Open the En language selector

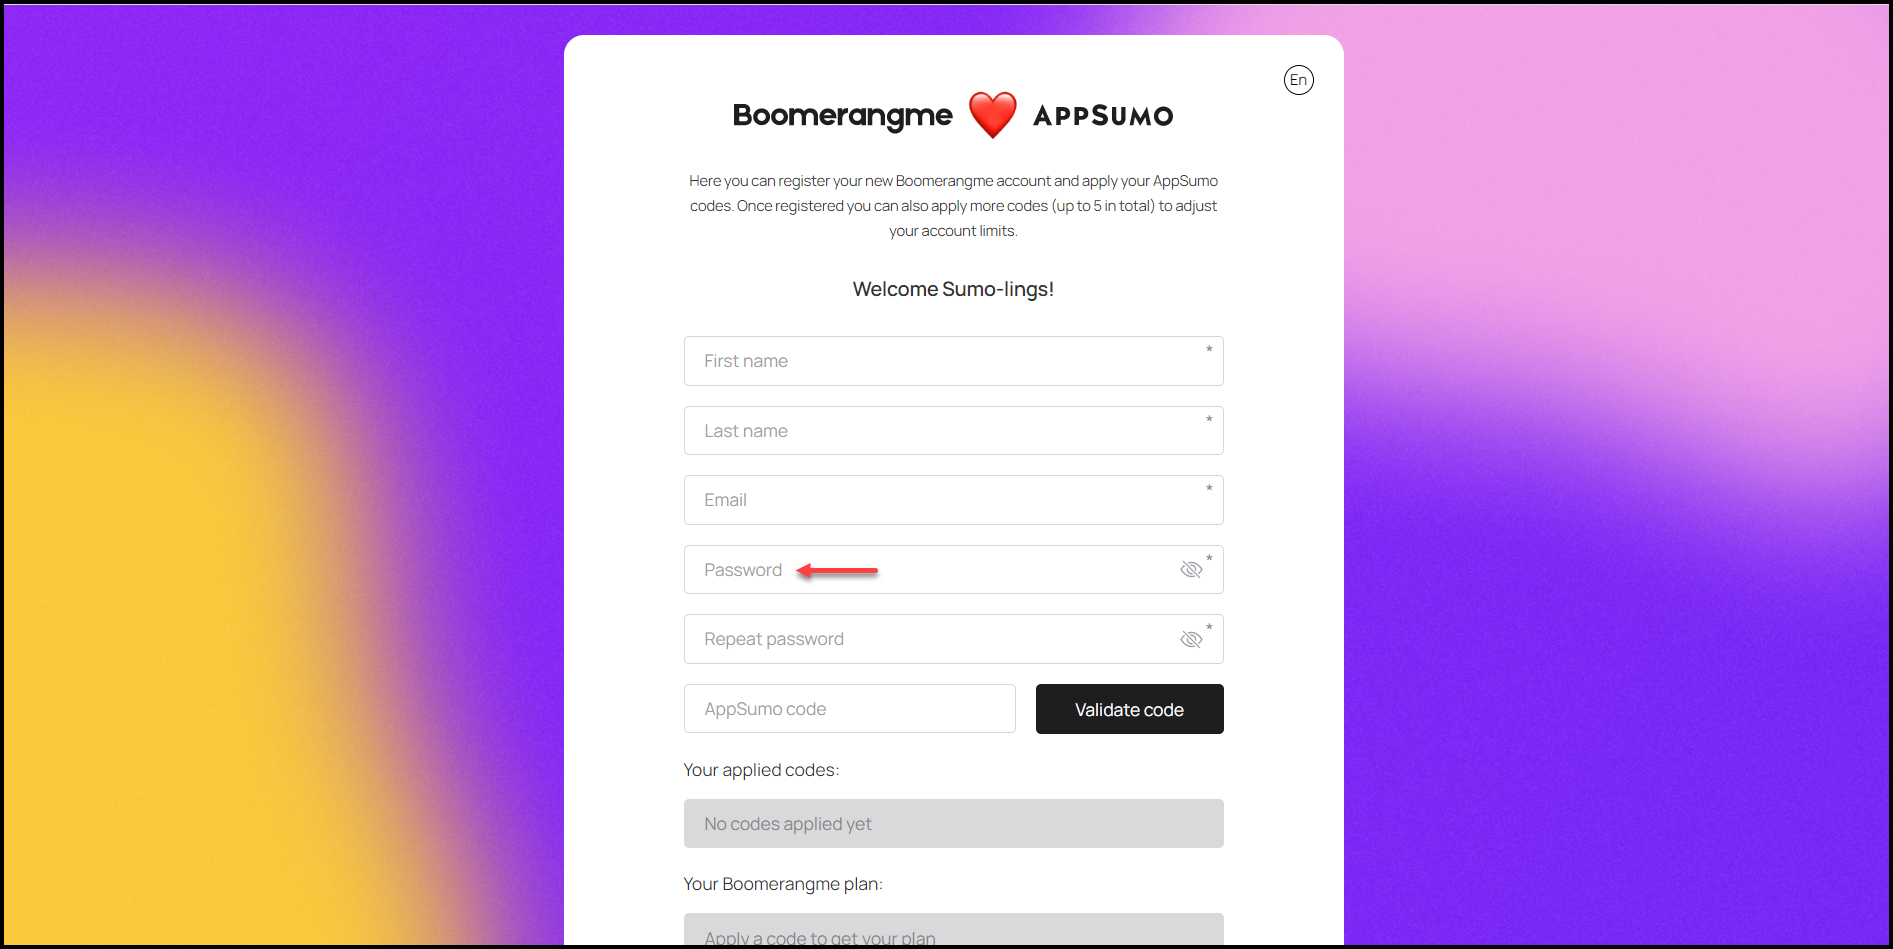pos(1298,80)
